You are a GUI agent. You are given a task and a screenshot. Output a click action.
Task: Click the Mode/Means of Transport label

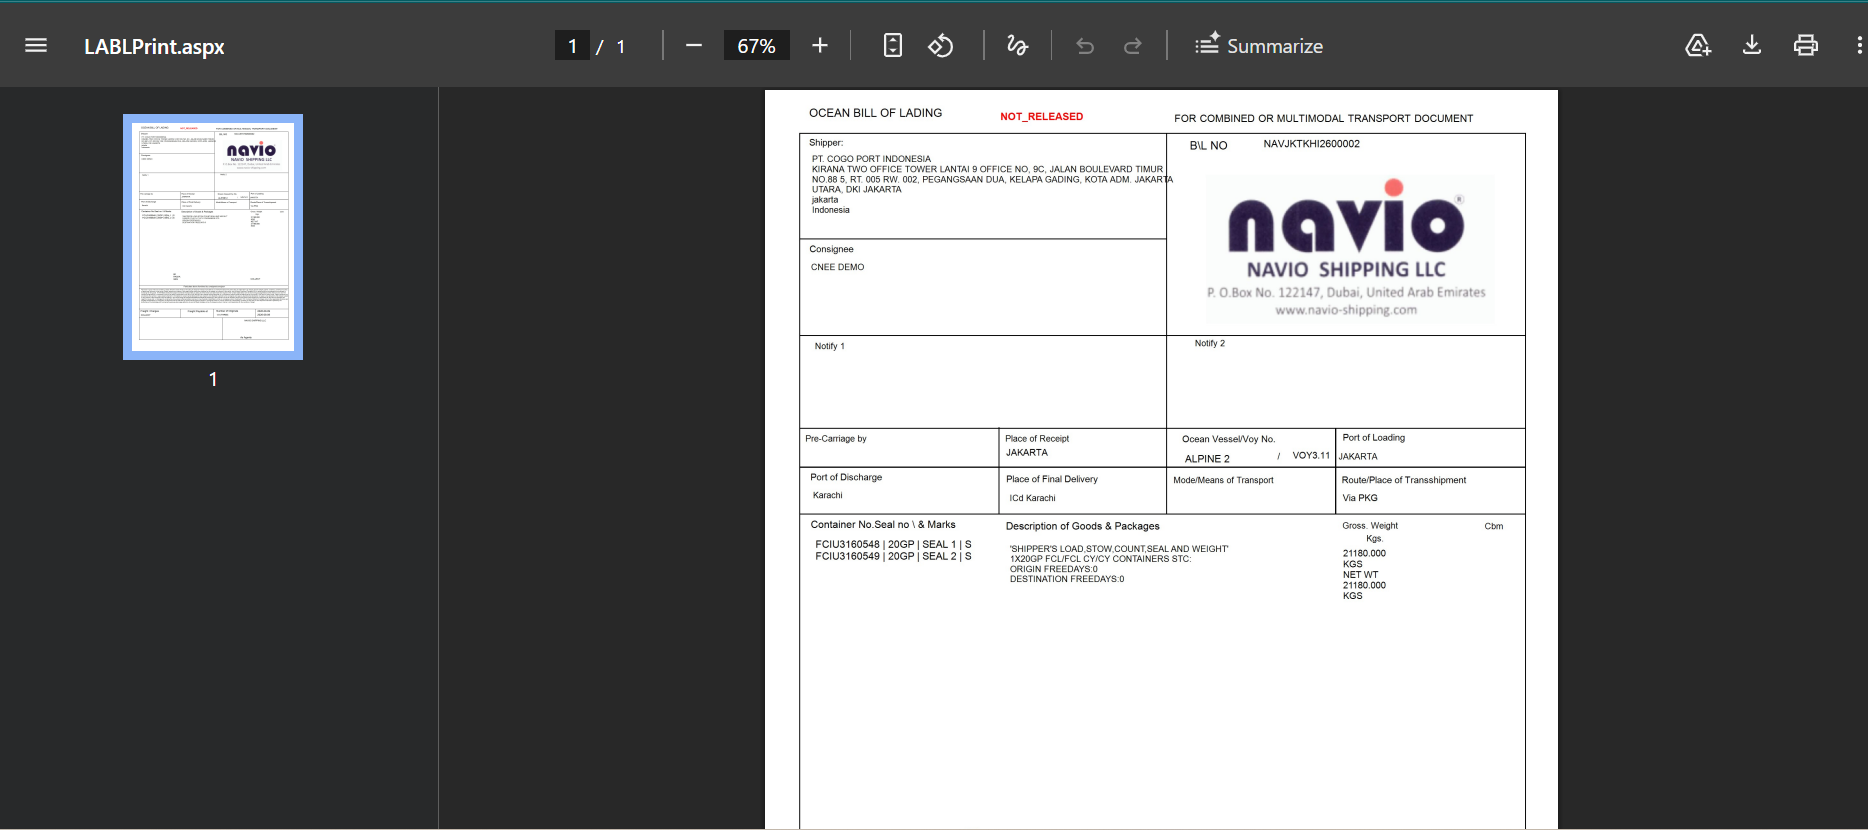1223,480
